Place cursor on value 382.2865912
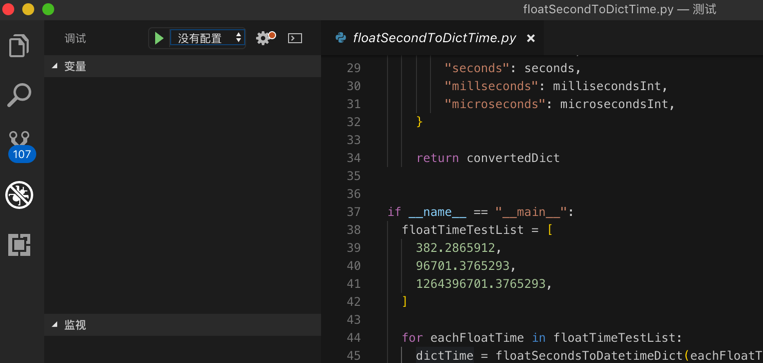The width and height of the screenshot is (763, 363). point(455,248)
